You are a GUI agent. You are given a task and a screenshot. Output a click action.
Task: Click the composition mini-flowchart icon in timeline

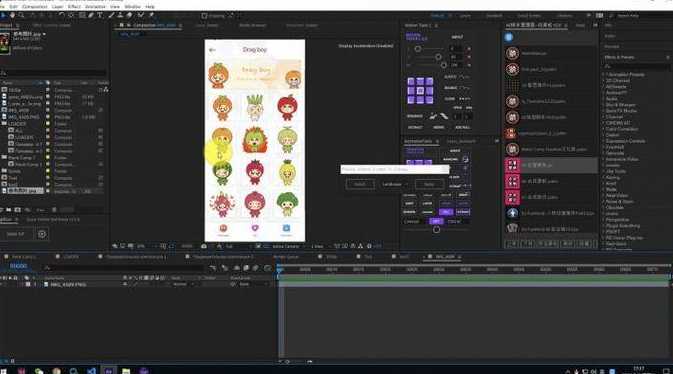point(213,268)
